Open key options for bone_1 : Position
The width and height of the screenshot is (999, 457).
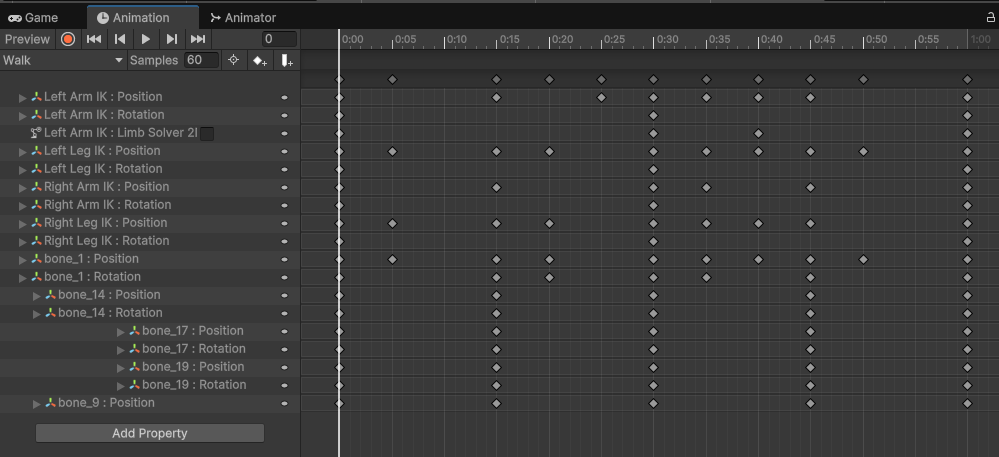click(x=284, y=259)
